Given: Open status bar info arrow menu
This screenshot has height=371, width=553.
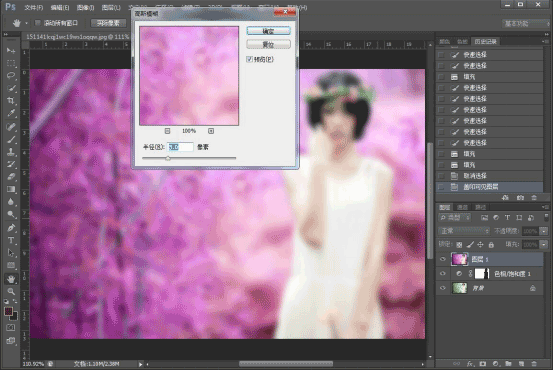Looking at the screenshot, I should [140, 364].
